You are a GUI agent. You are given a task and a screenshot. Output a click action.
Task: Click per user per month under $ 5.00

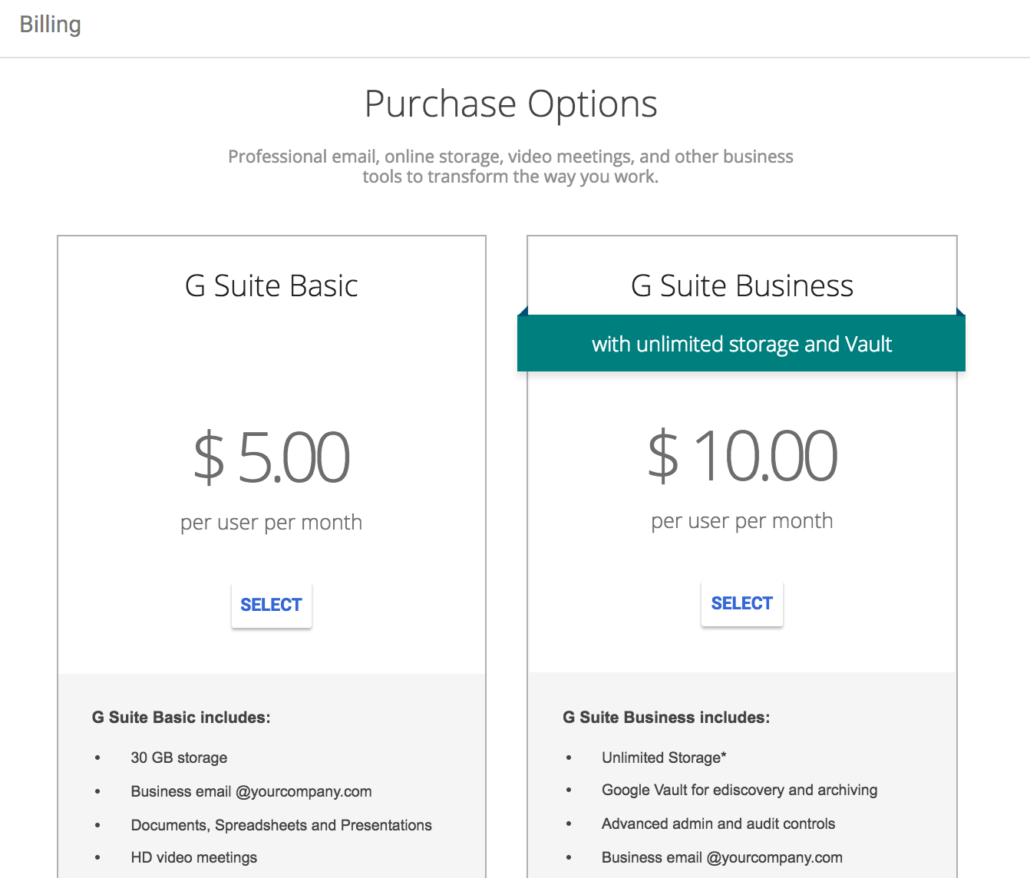click(271, 522)
